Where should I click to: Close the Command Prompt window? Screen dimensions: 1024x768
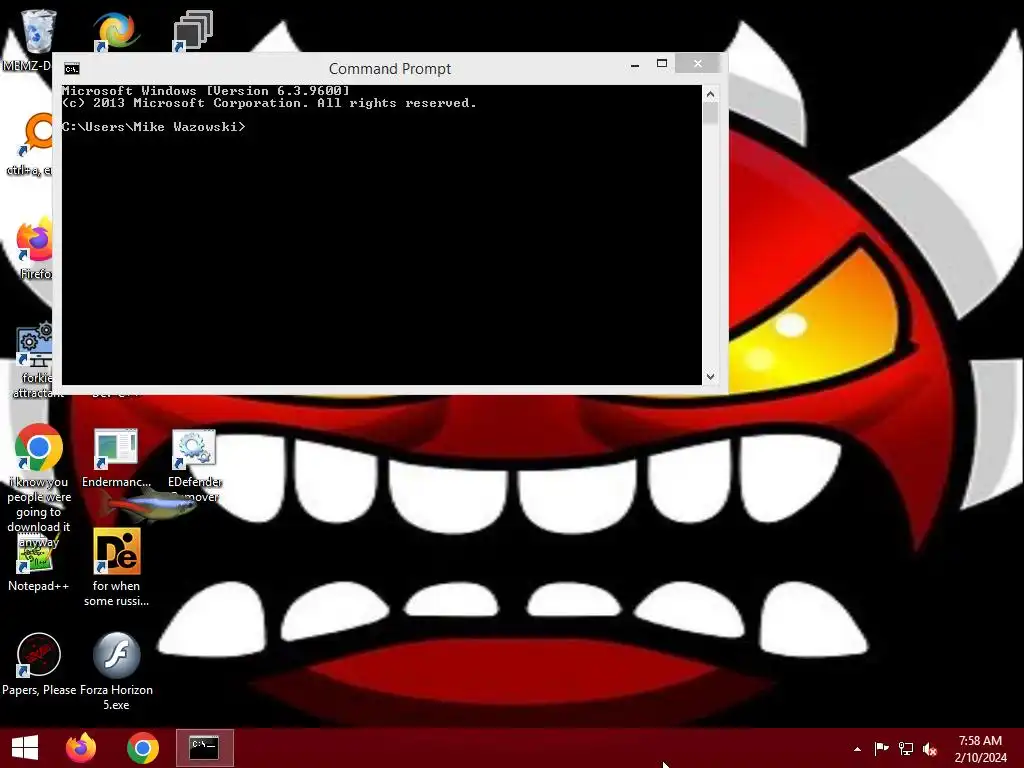pos(698,63)
